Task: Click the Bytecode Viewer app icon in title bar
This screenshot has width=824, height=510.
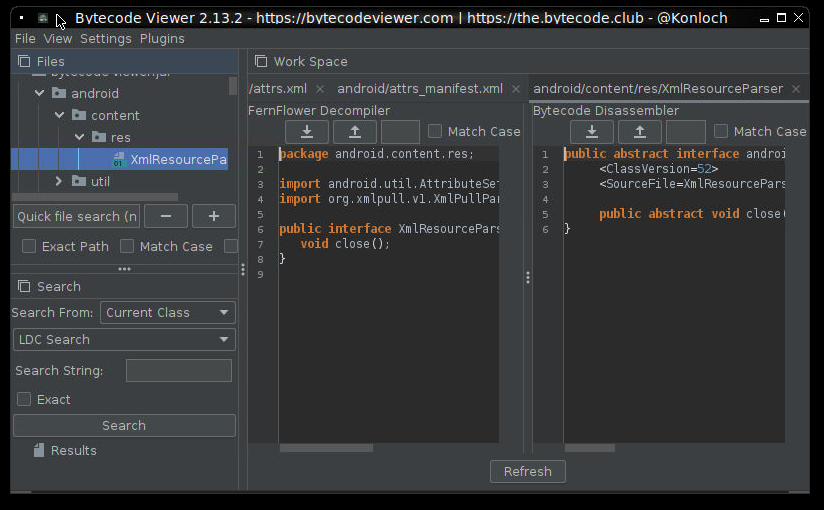Action: click(43, 18)
